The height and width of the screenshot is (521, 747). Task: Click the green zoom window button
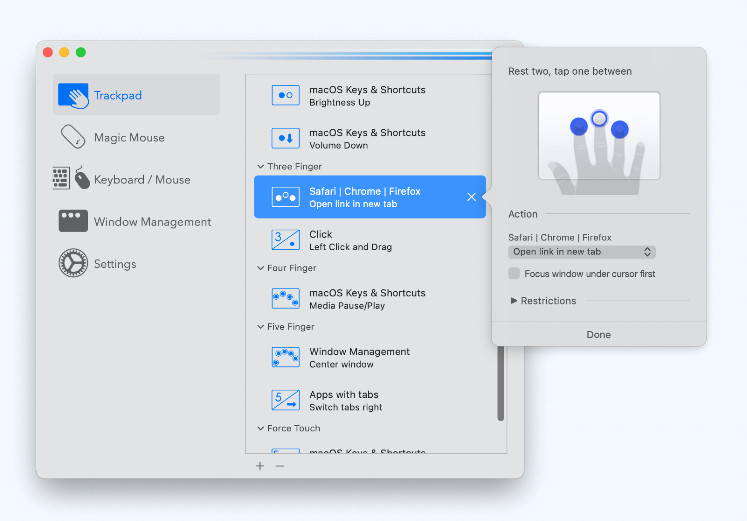(81, 52)
